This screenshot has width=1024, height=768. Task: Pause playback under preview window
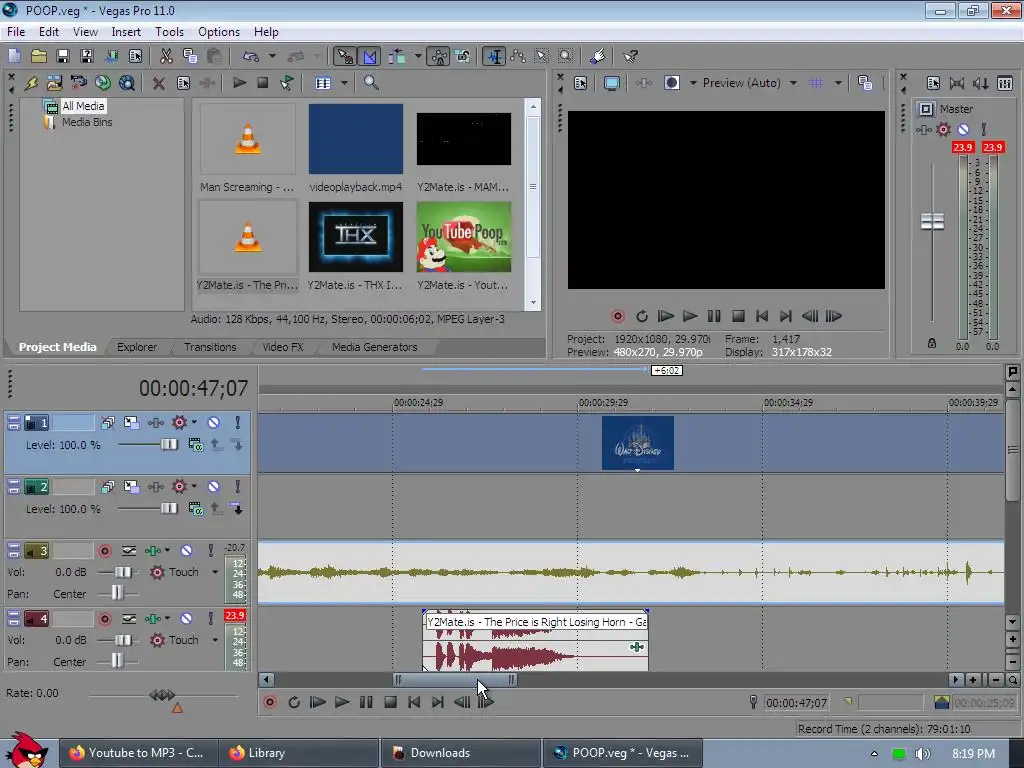[714, 316]
